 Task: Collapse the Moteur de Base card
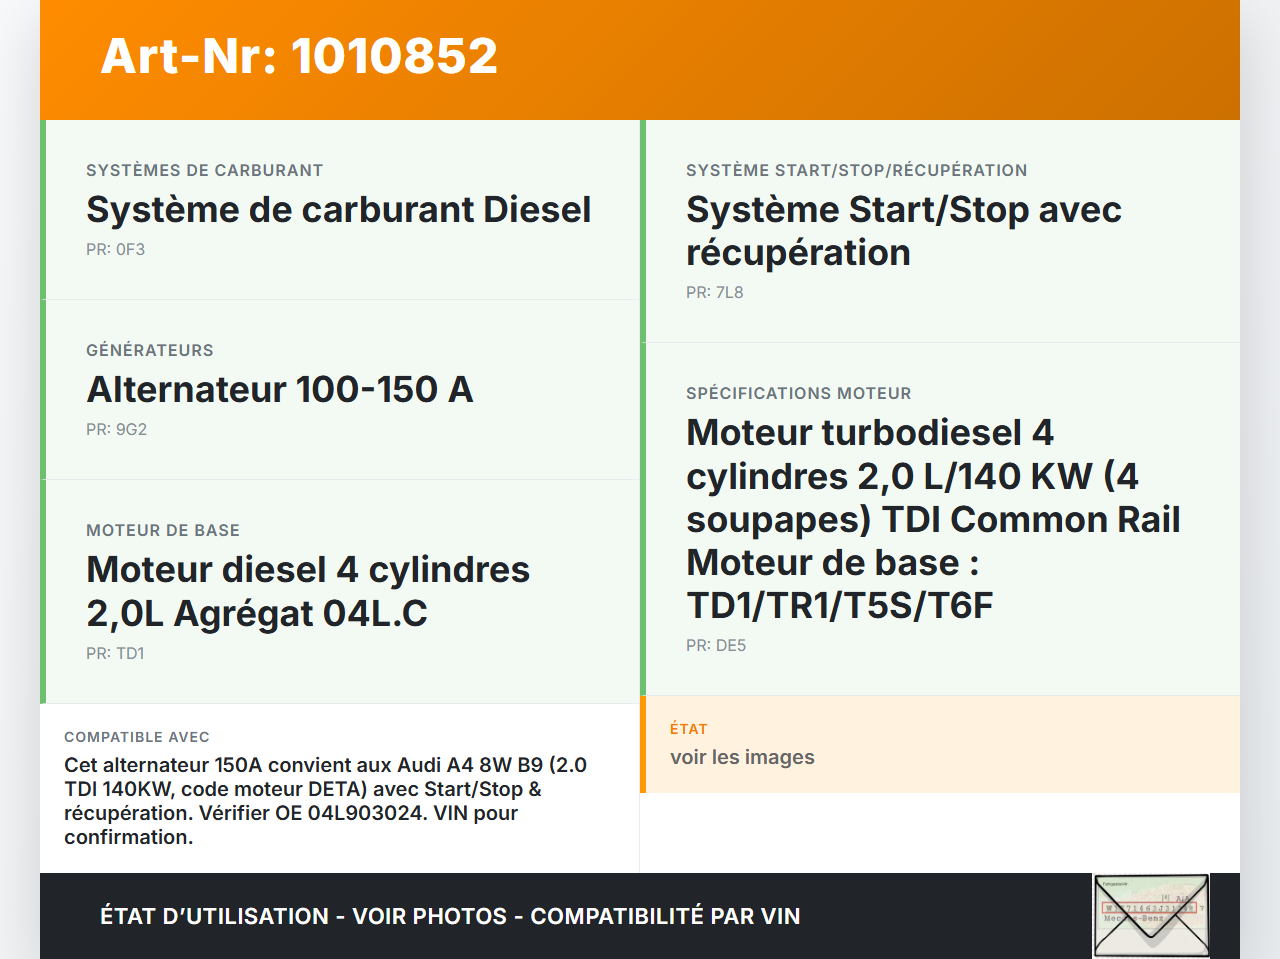[x=308, y=590]
